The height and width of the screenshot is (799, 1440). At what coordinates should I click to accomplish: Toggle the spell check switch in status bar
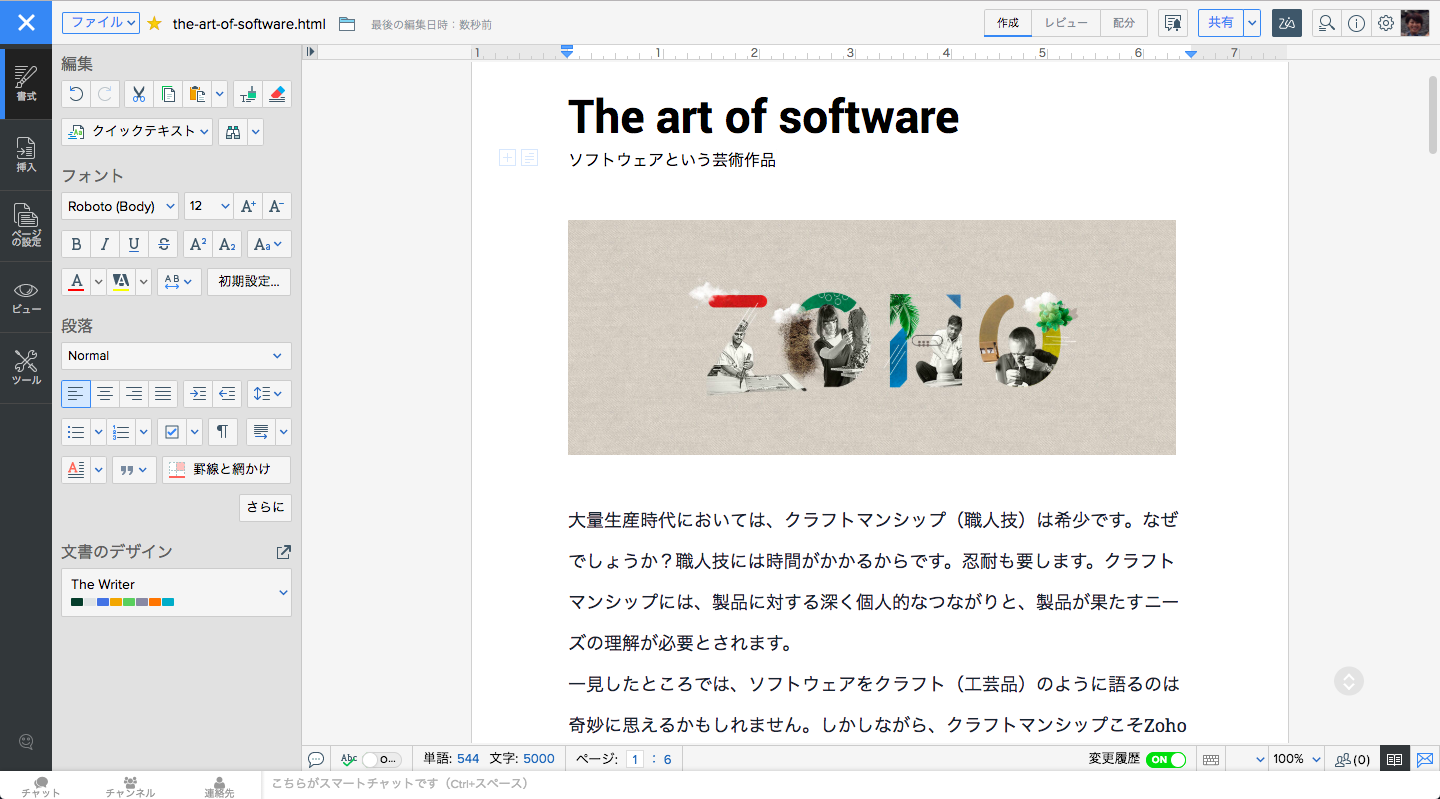[381, 759]
